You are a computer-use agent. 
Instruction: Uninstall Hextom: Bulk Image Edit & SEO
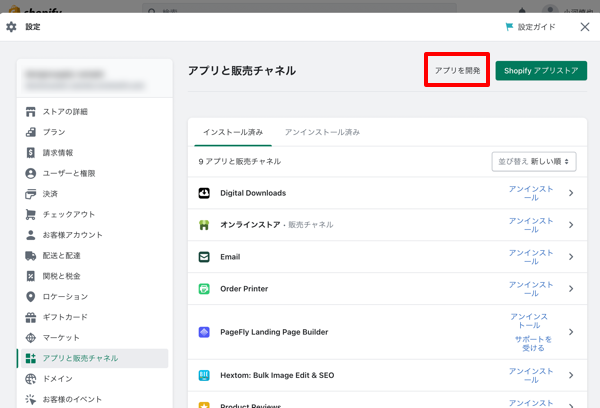pyautogui.click(x=531, y=375)
